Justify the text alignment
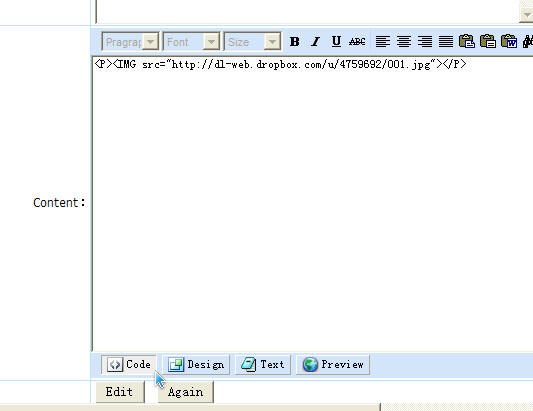The image size is (533, 411). pos(446,42)
